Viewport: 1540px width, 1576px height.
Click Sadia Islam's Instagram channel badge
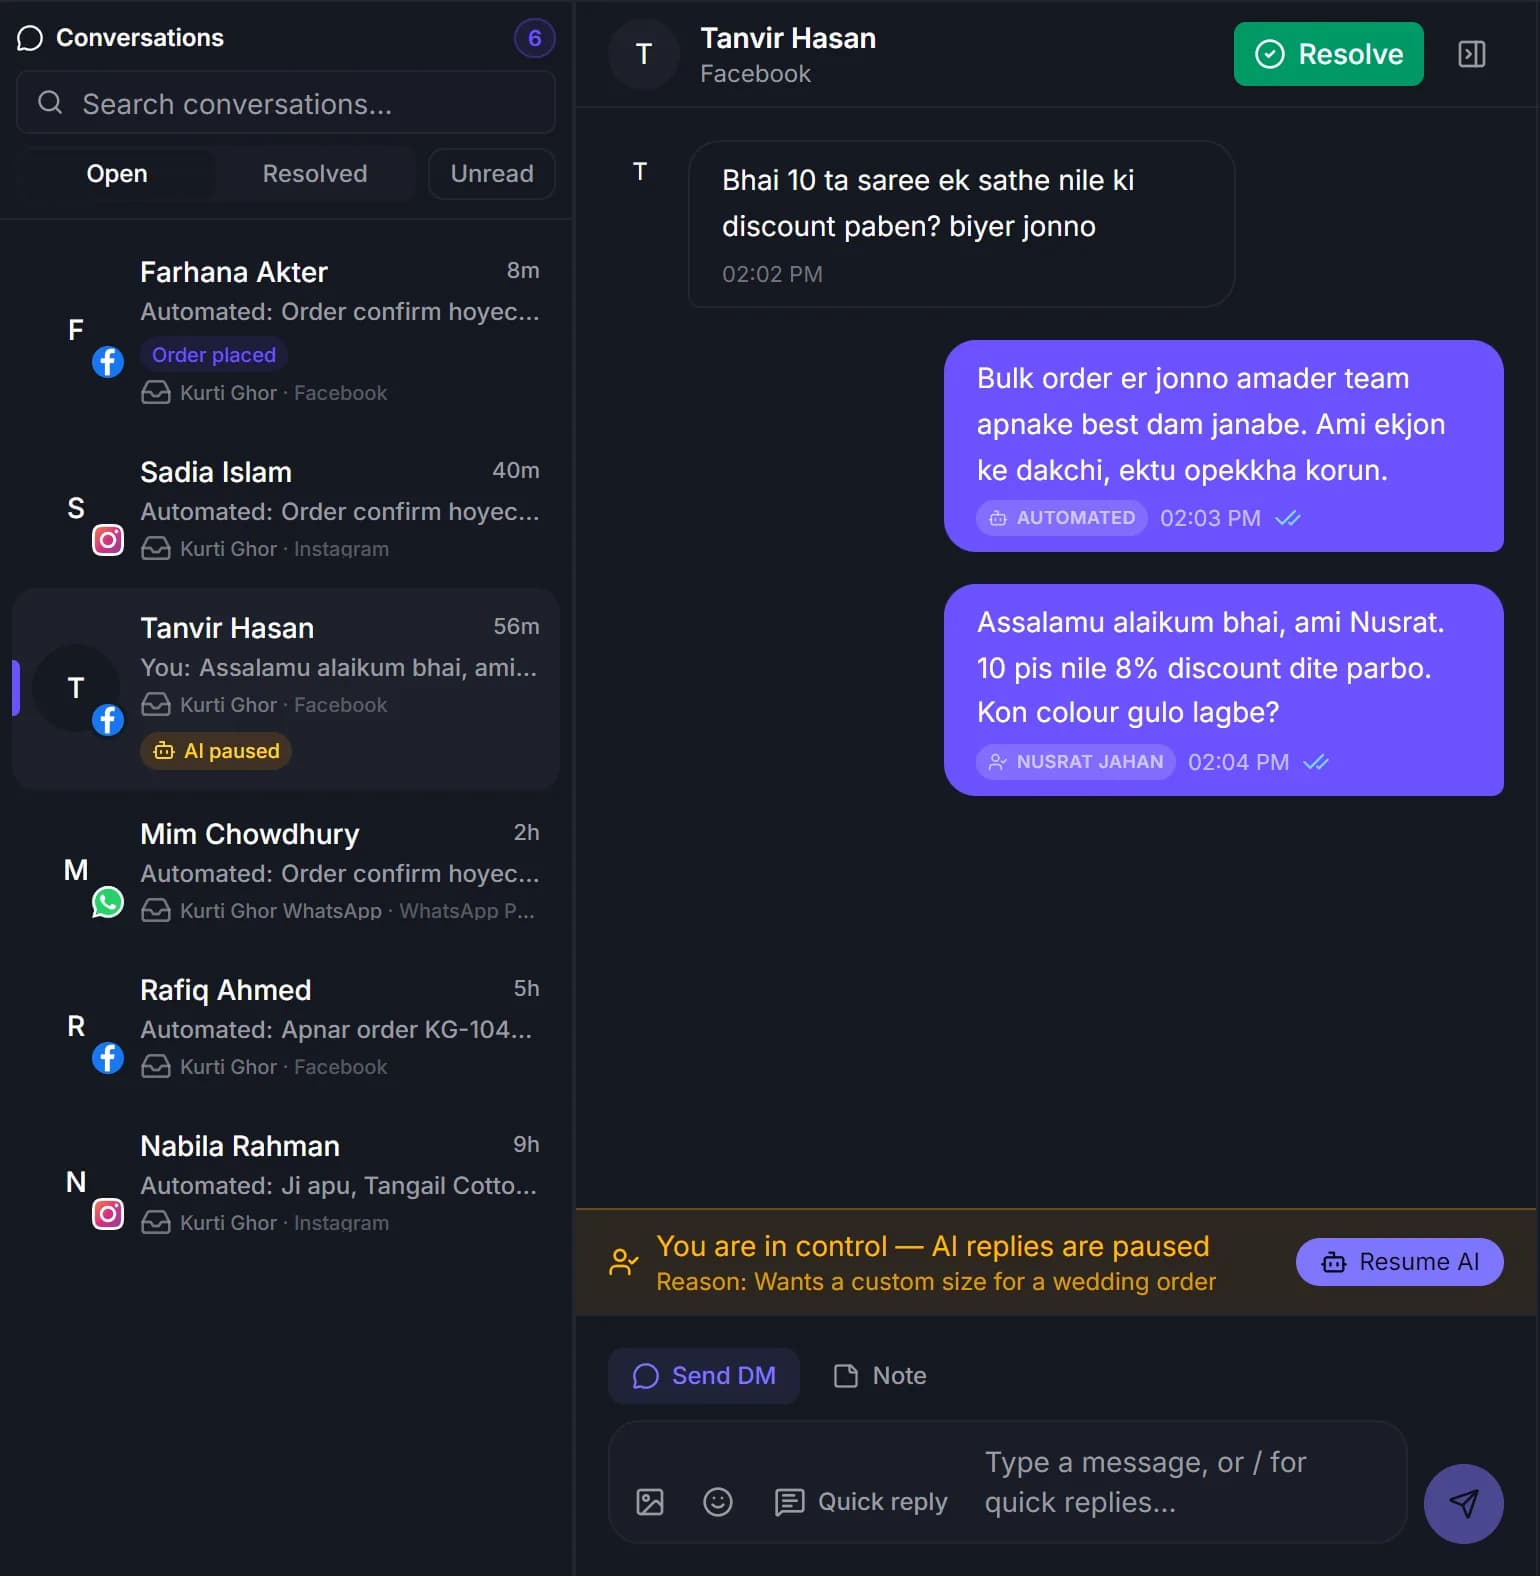coord(108,540)
